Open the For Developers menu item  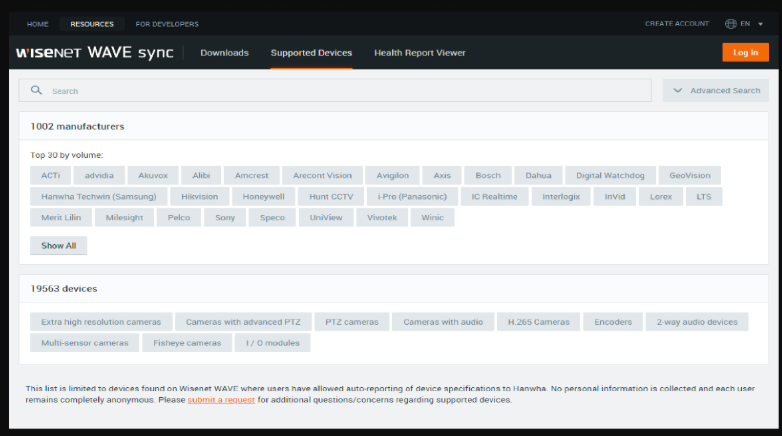(167, 24)
